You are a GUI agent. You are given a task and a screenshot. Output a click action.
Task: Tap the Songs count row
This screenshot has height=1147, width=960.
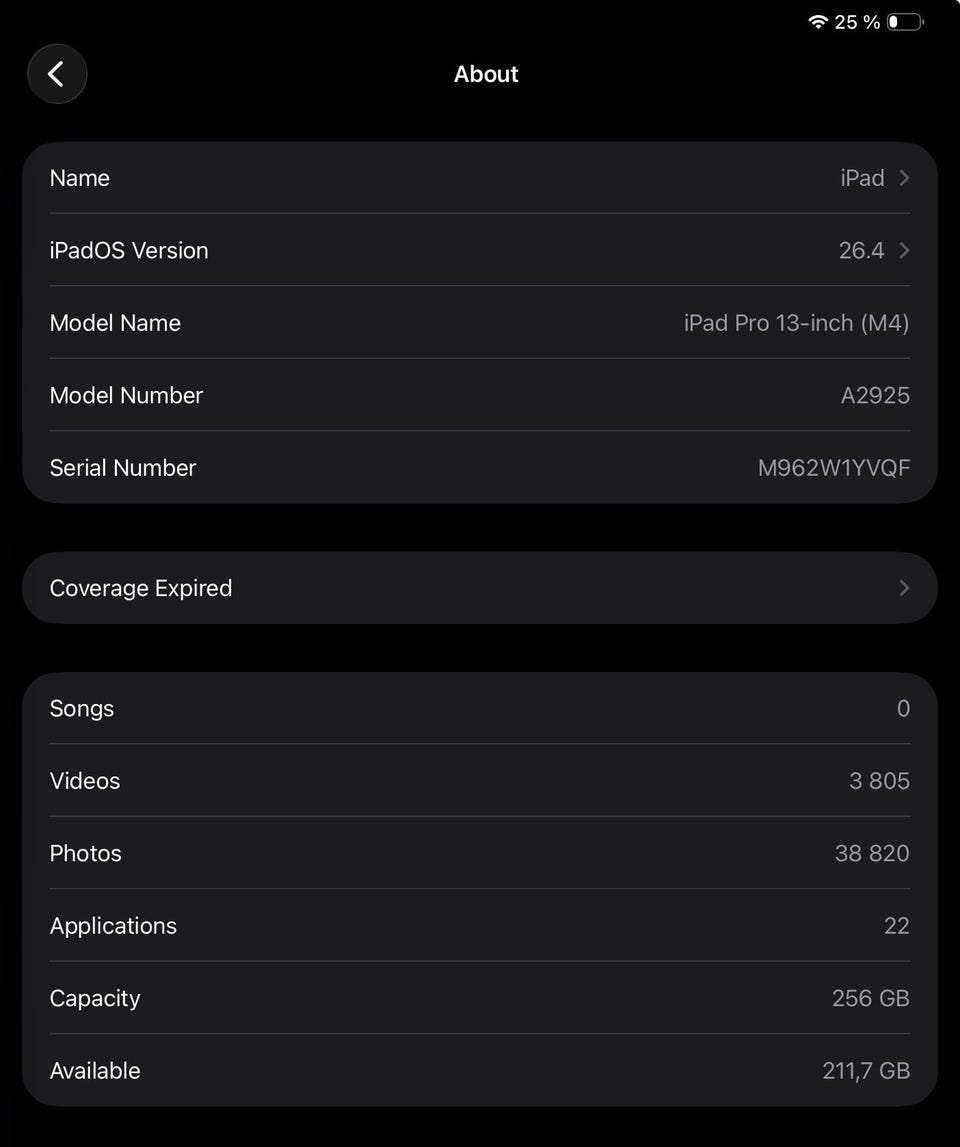pyautogui.click(x=480, y=708)
